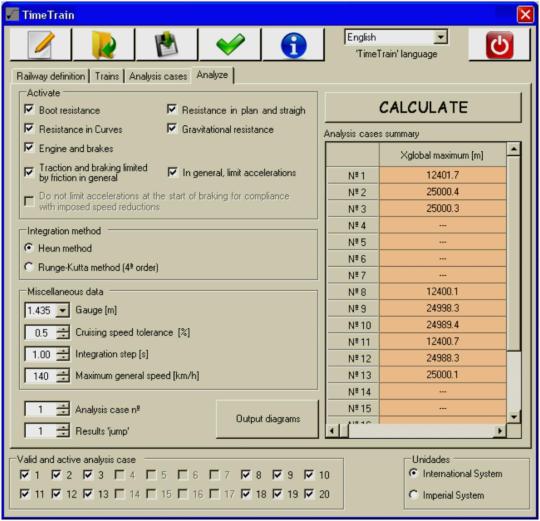540x521 pixels.
Task: Select Imperial System units
Action: pyautogui.click(x=413, y=495)
